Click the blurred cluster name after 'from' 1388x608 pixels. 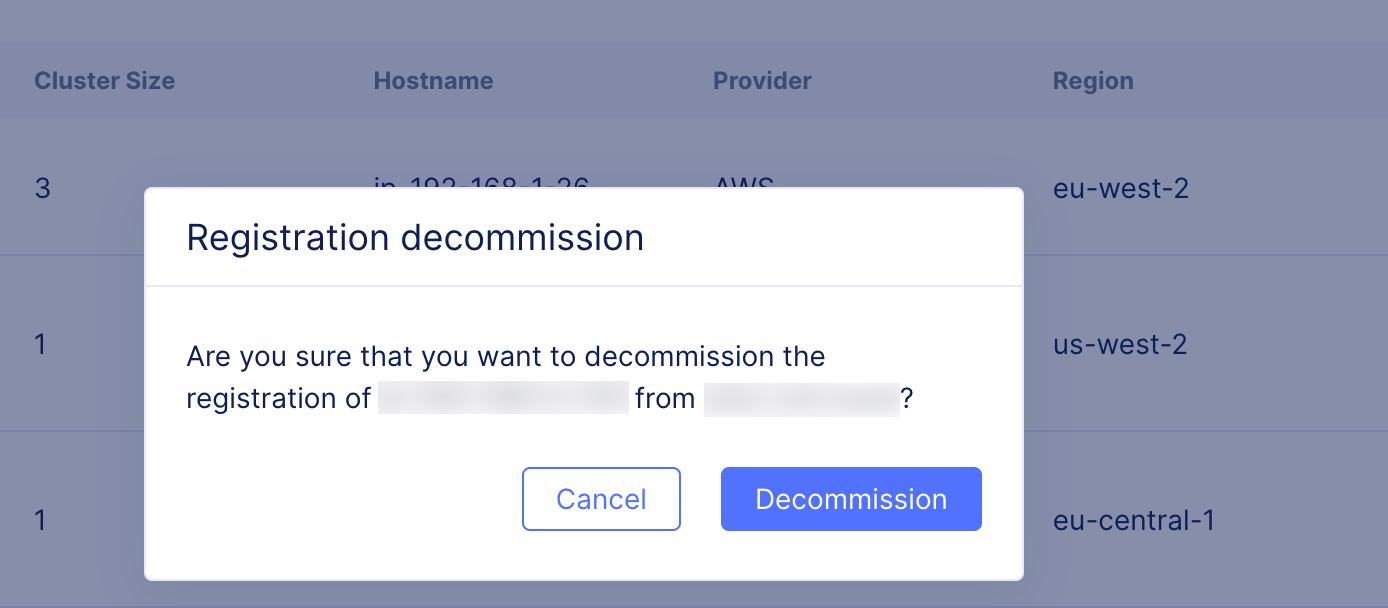(802, 398)
